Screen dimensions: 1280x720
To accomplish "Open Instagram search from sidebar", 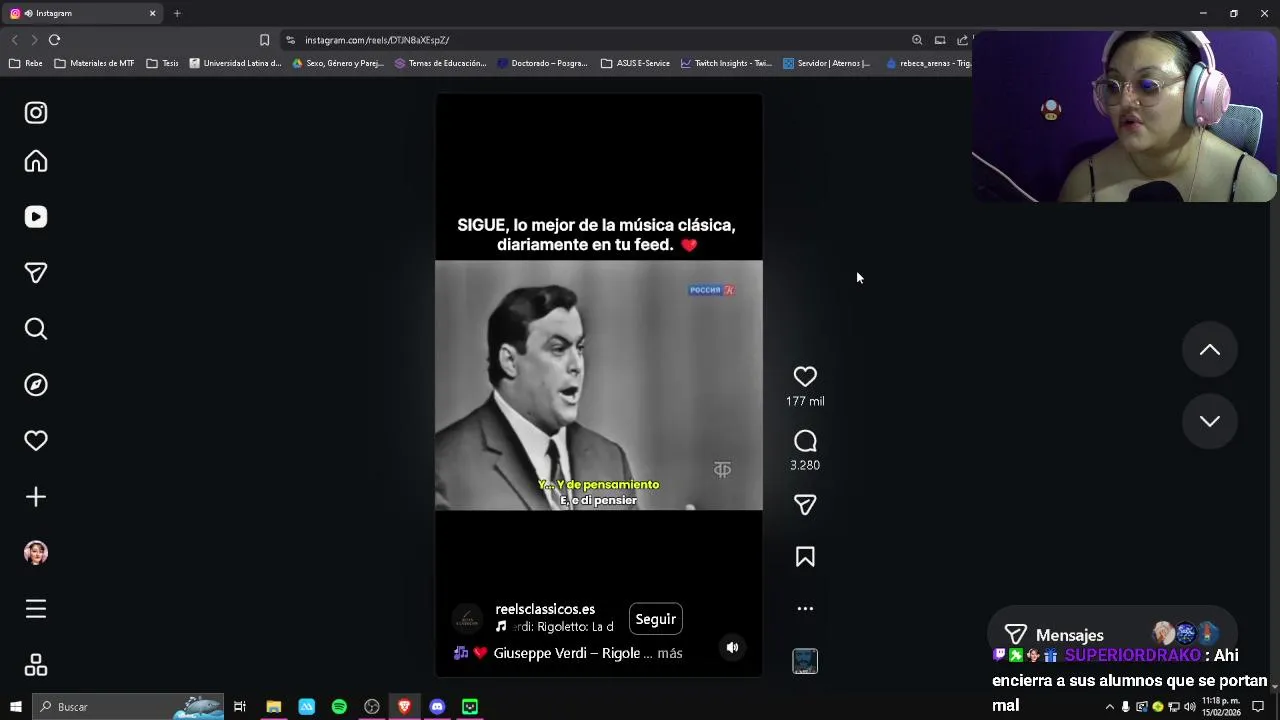I will point(36,329).
